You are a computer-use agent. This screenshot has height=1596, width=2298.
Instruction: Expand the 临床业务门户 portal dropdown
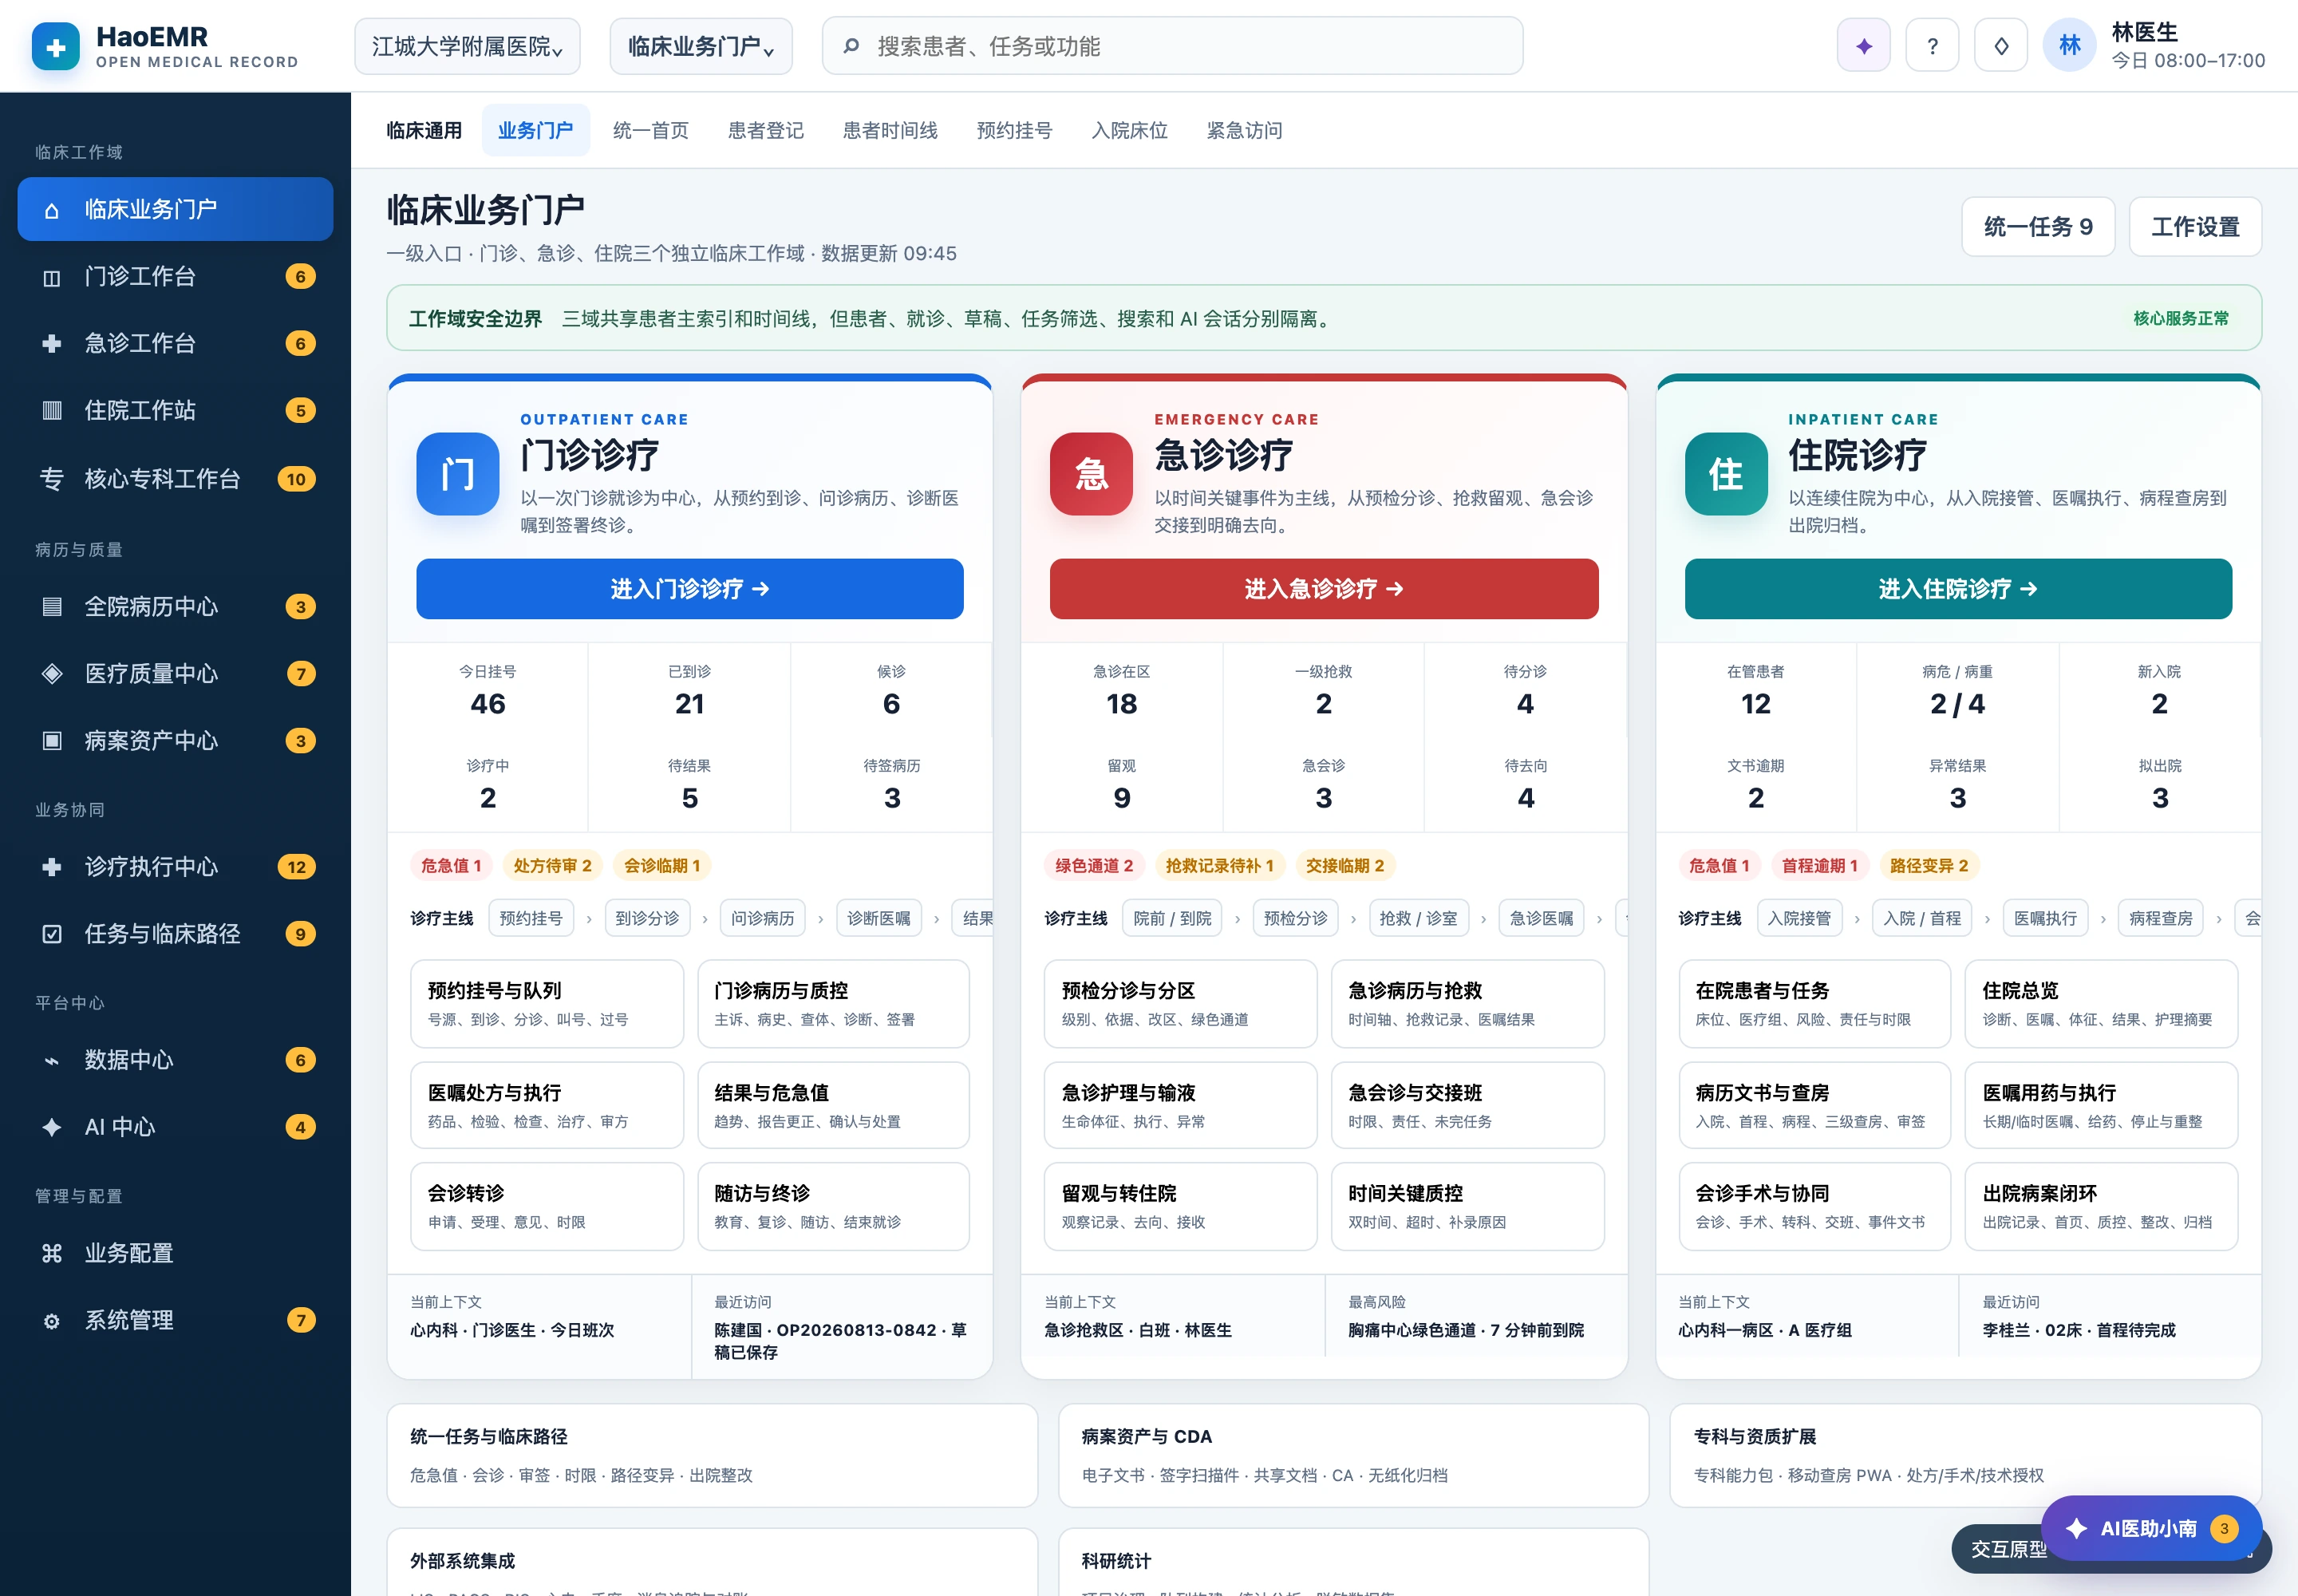coord(701,46)
